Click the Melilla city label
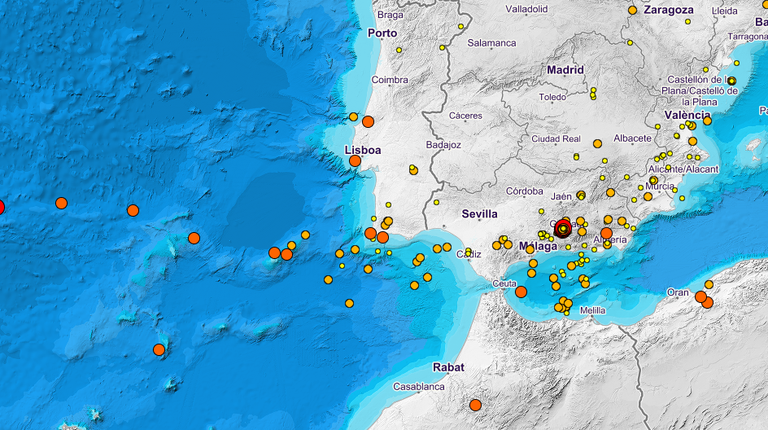This screenshot has height=430, width=768. pyautogui.click(x=592, y=311)
